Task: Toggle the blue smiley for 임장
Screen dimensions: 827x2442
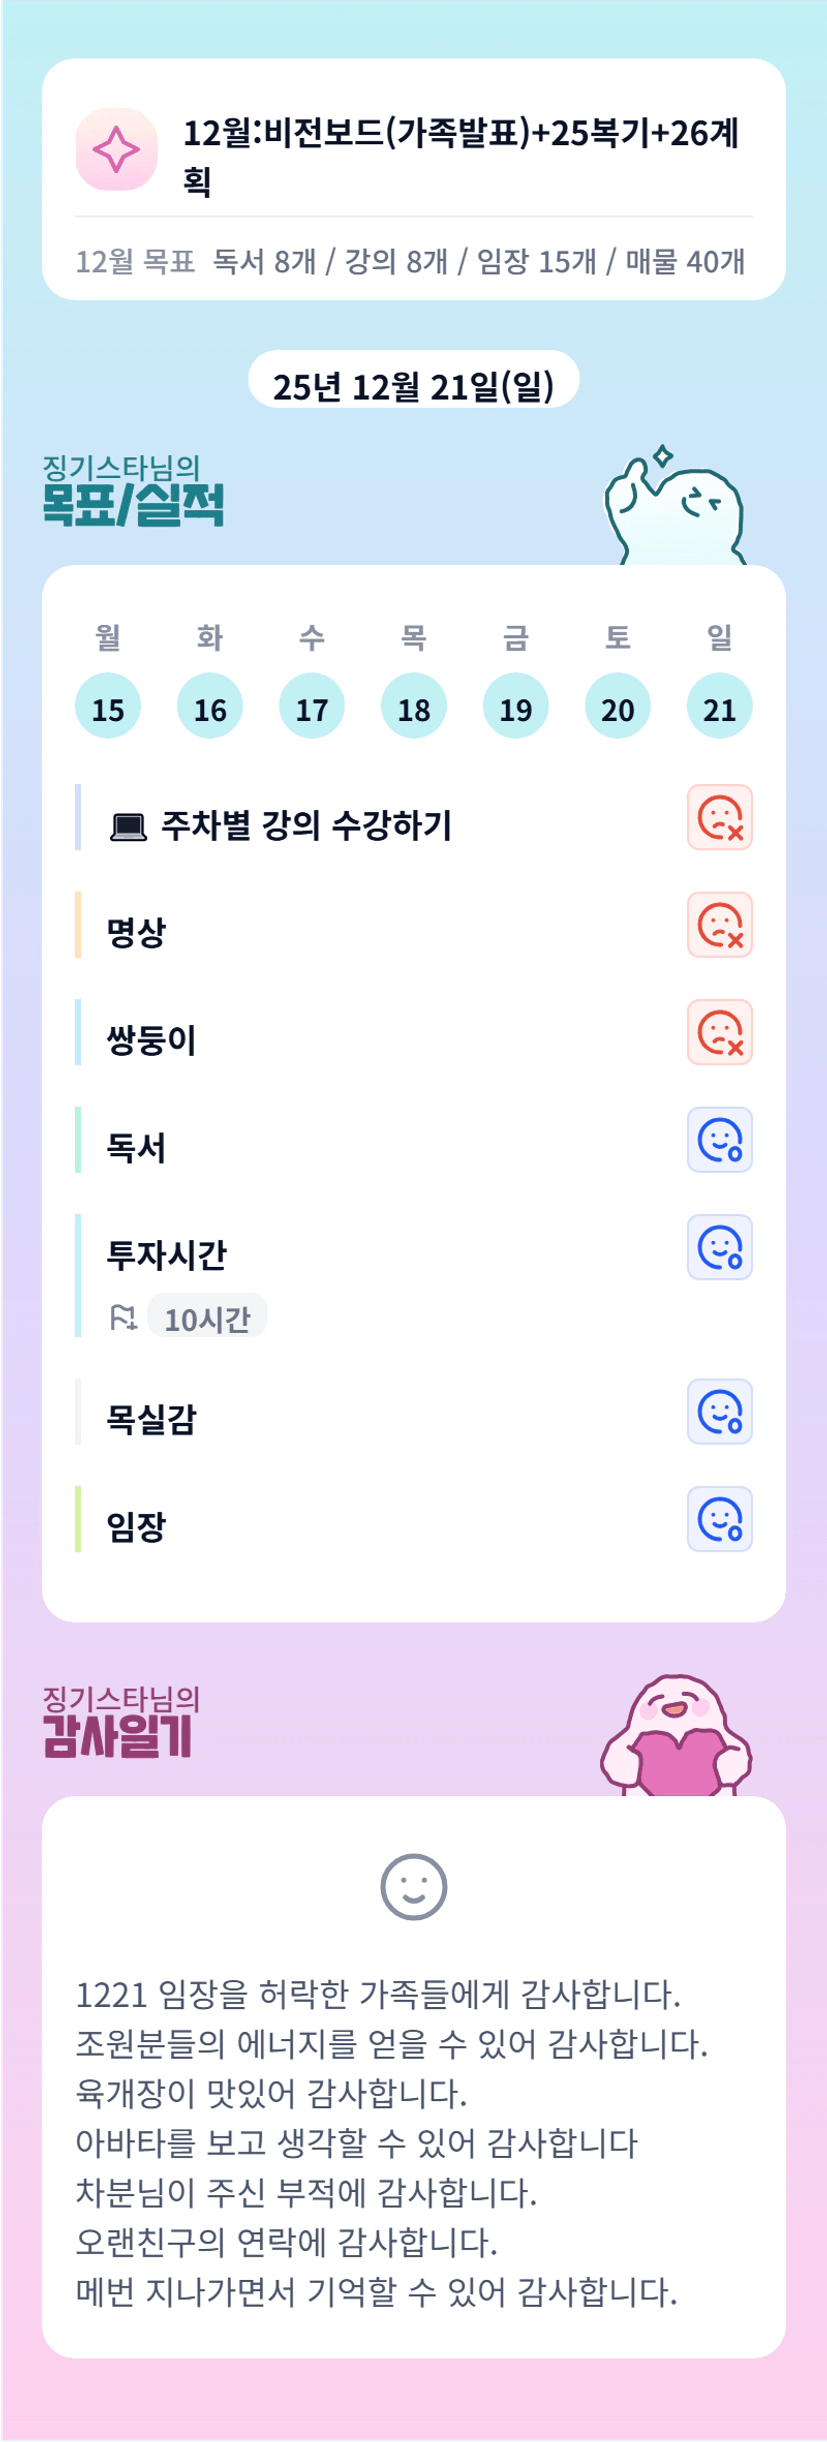Action: pos(719,1519)
